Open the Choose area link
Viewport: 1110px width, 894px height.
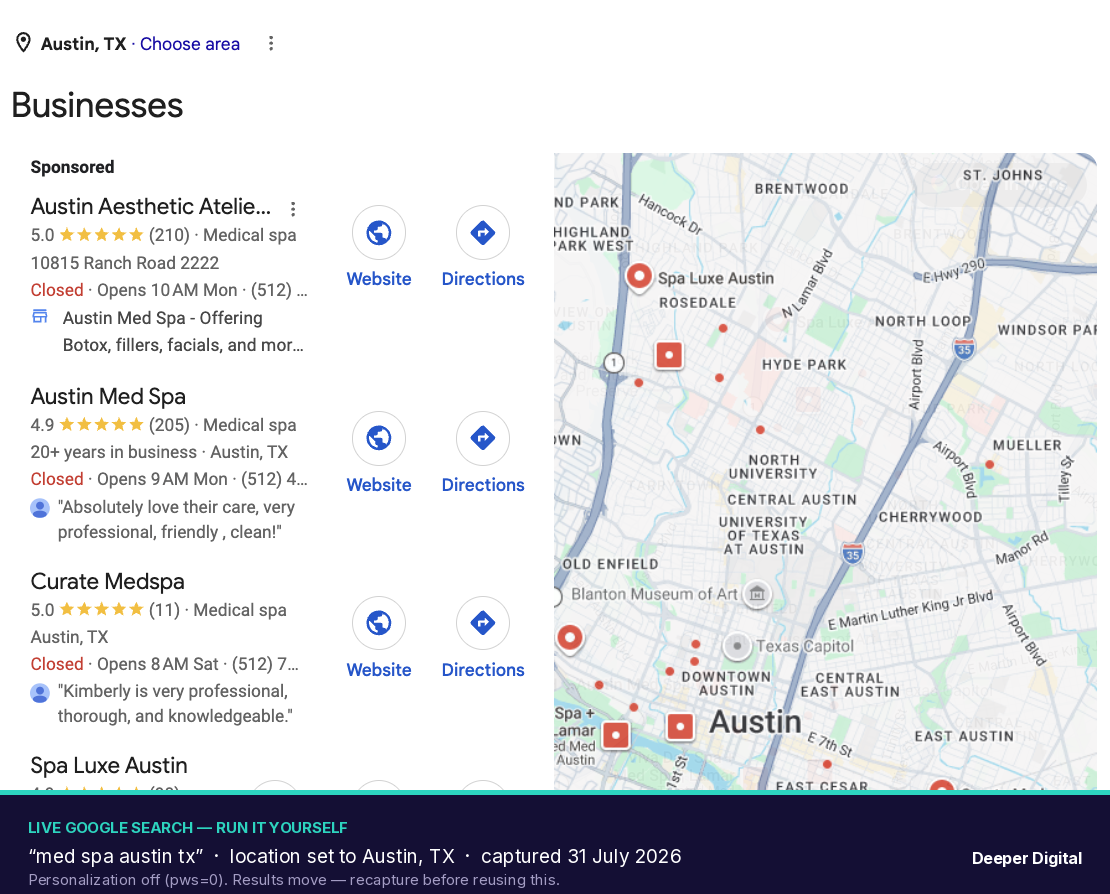[x=190, y=44]
